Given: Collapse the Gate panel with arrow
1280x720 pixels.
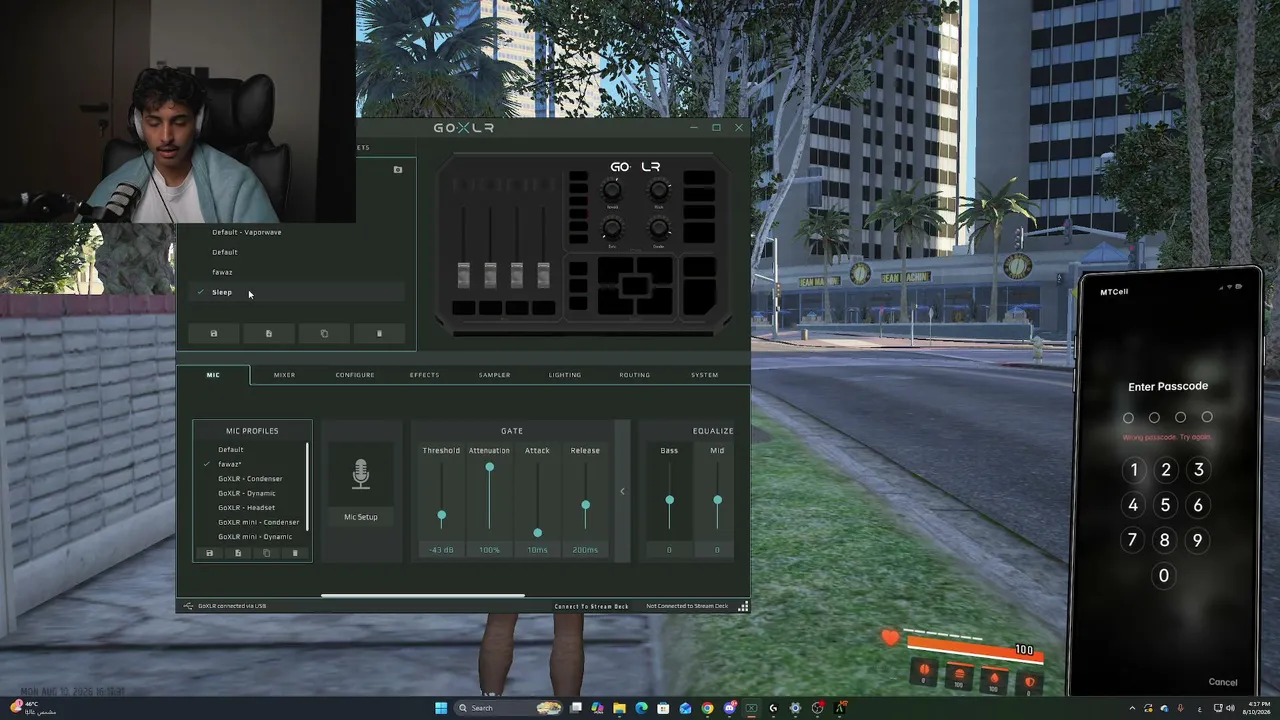Looking at the screenshot, I should coord(622,491).
